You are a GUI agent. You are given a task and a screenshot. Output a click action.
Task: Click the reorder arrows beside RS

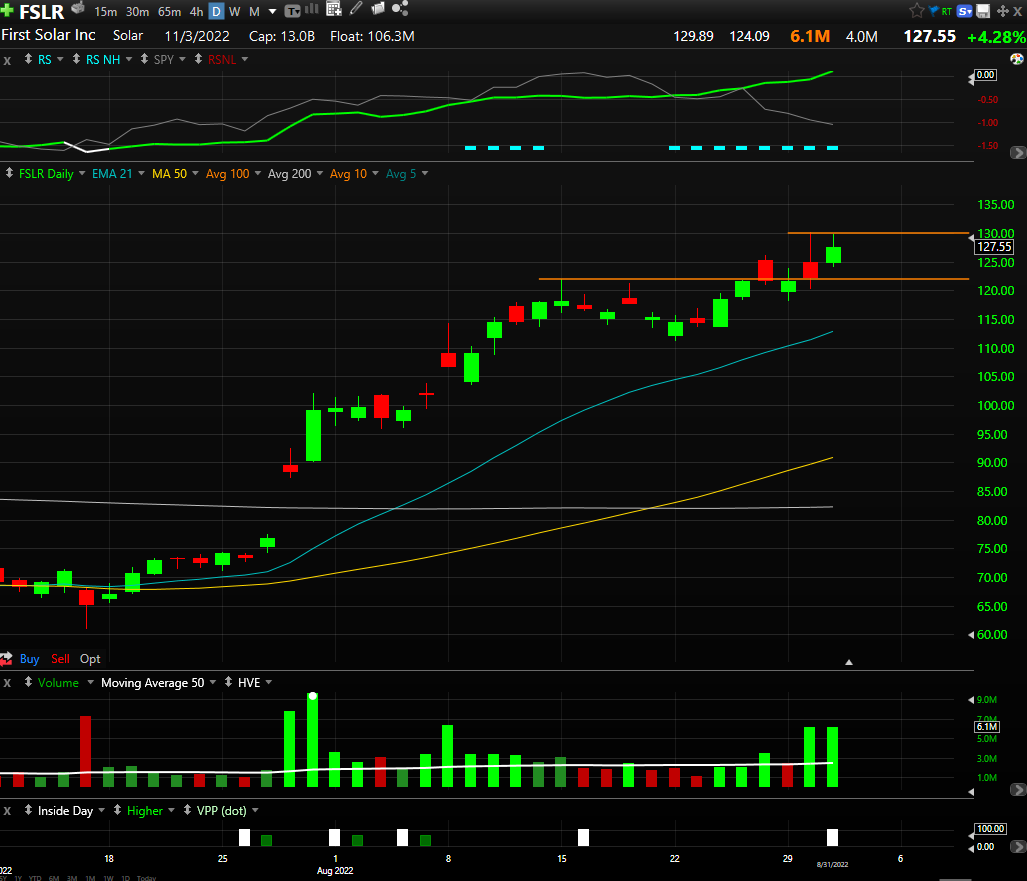pyautogui.click(x=28, y=59)
